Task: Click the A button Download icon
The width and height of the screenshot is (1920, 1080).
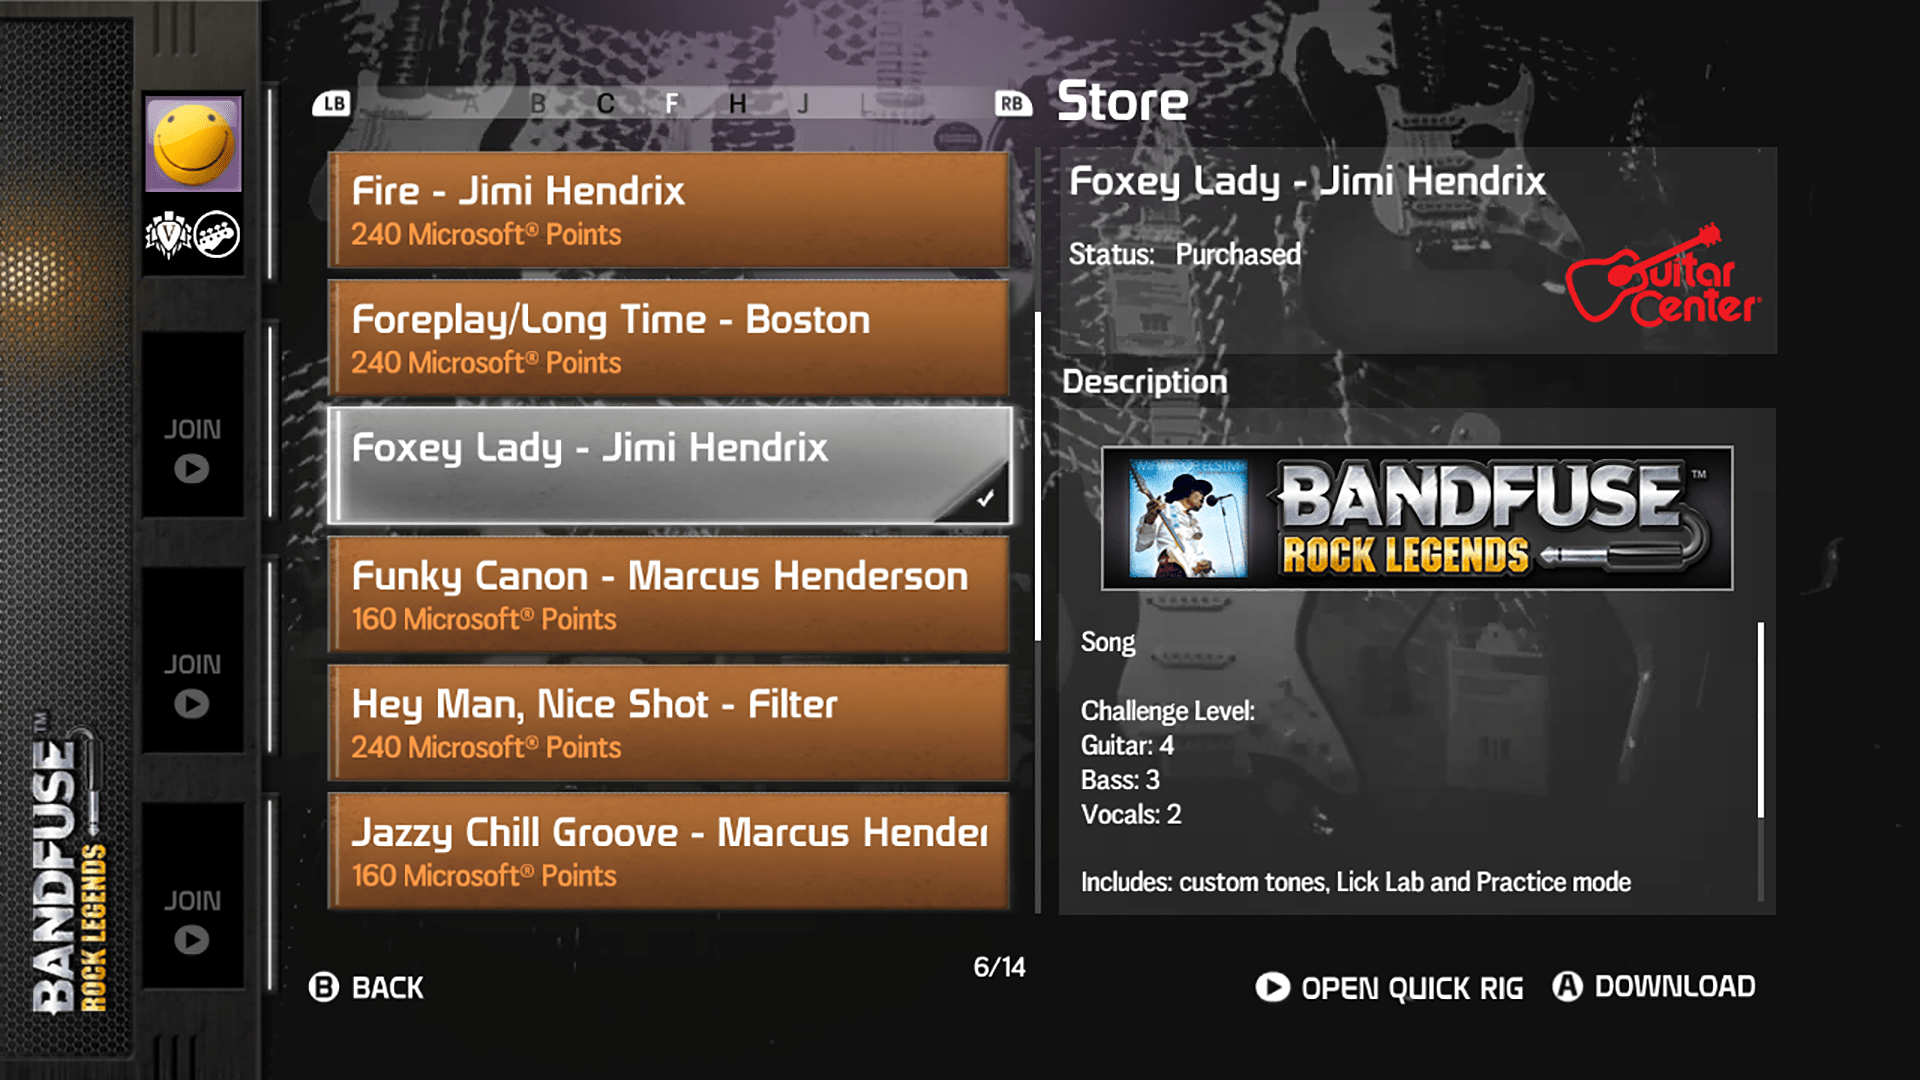Action: click(1567, 987)
